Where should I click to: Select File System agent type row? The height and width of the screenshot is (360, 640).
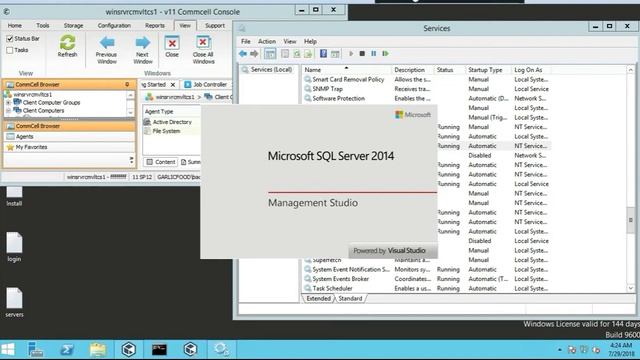pos(172,131)
